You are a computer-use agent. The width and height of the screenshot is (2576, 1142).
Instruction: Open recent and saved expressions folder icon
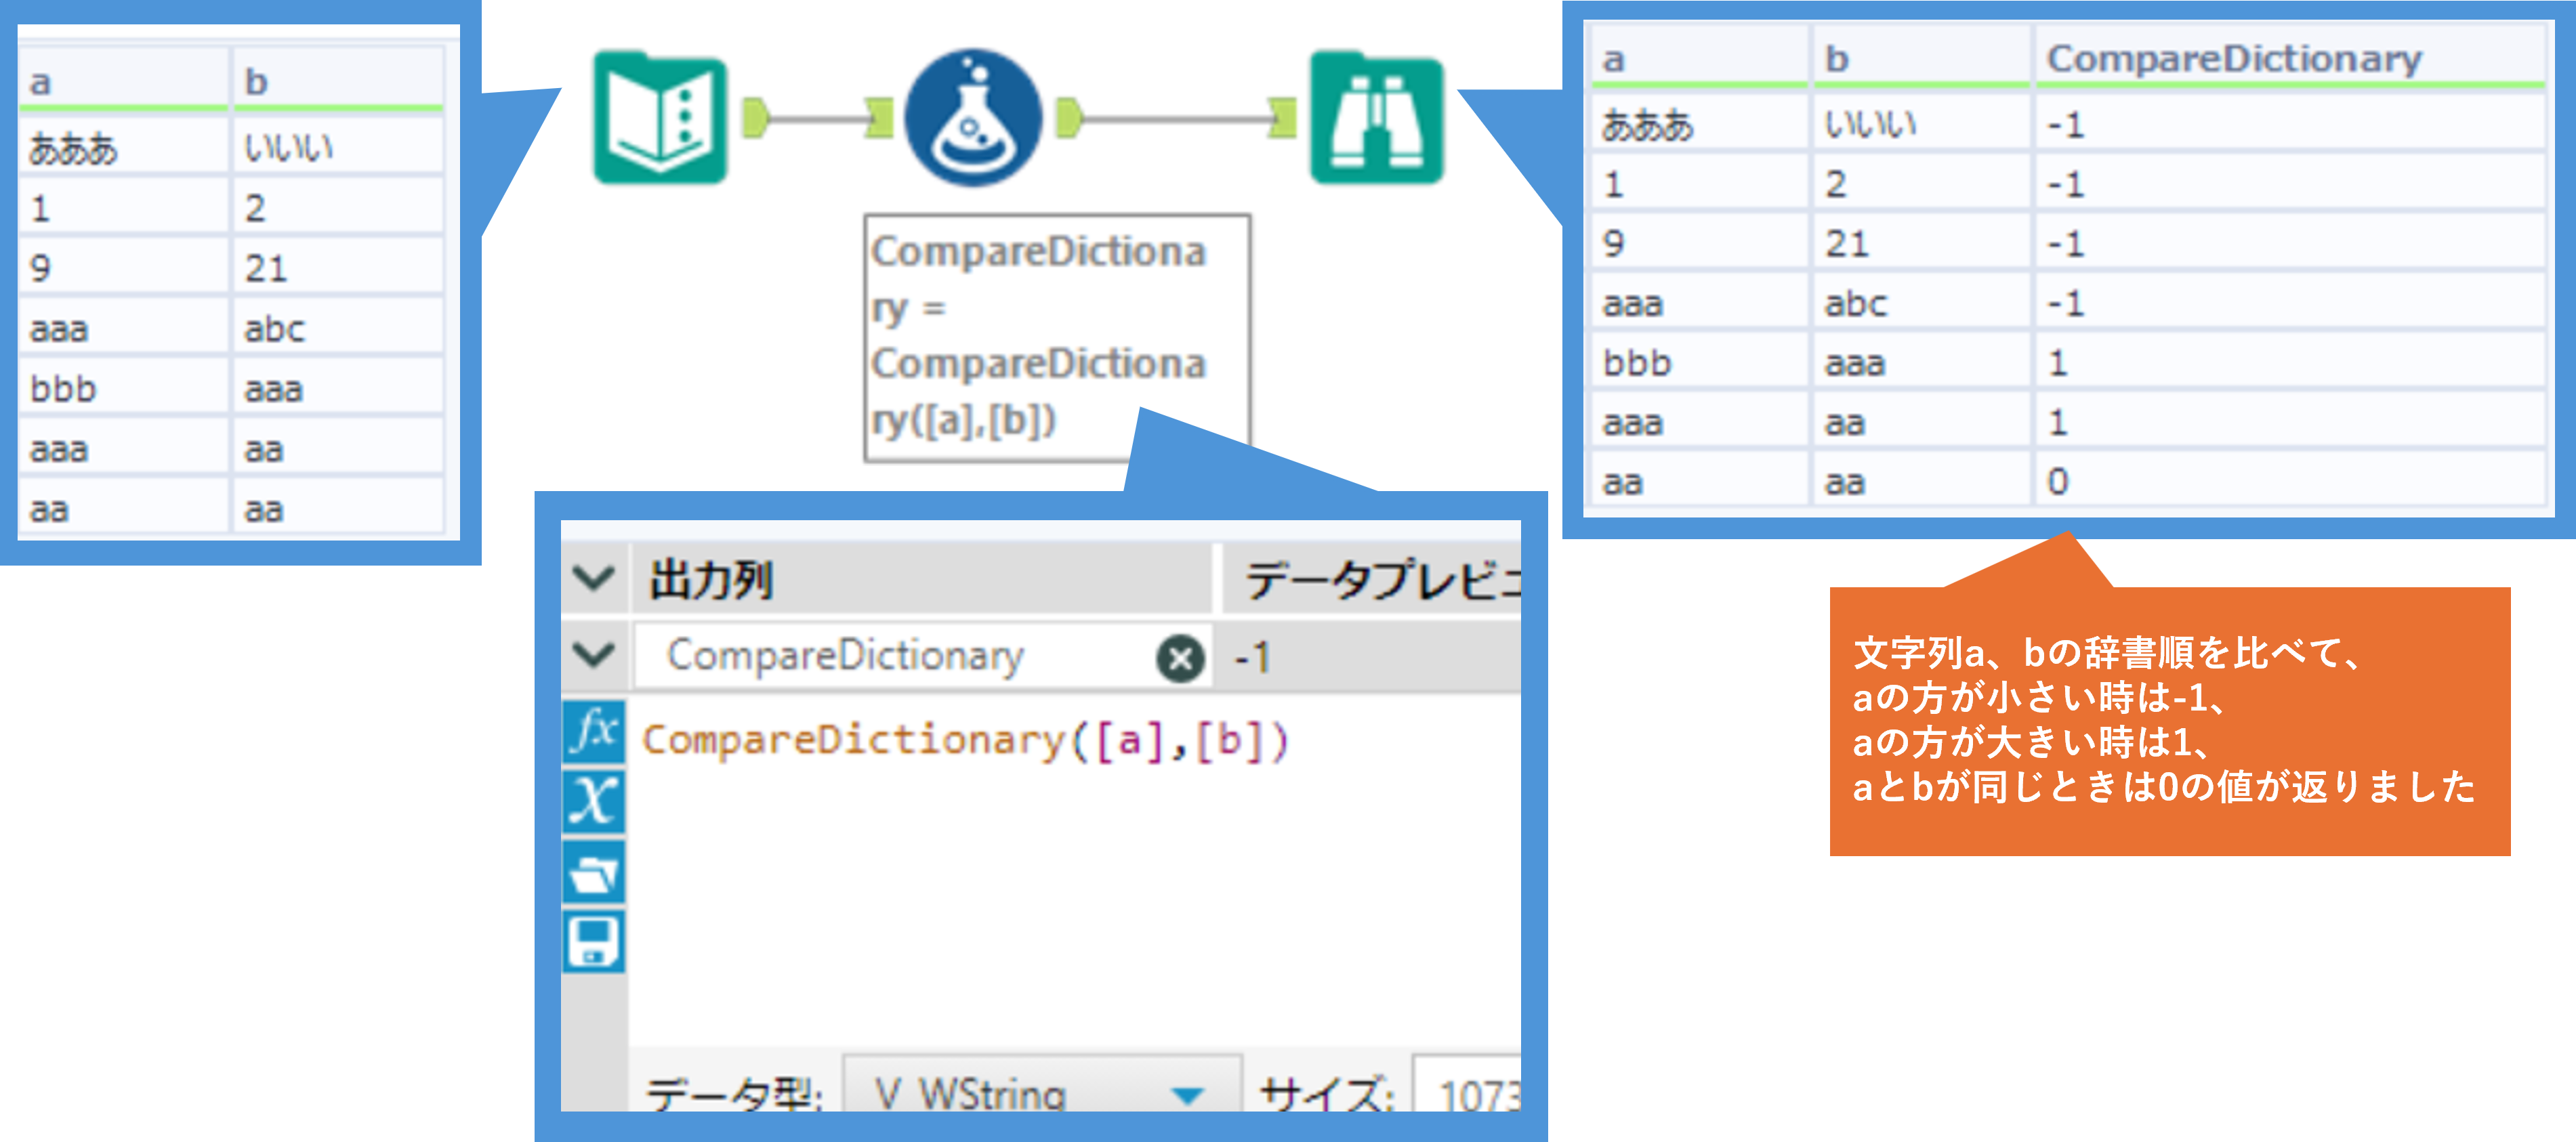pyautogui.click(x=594, y=873)
